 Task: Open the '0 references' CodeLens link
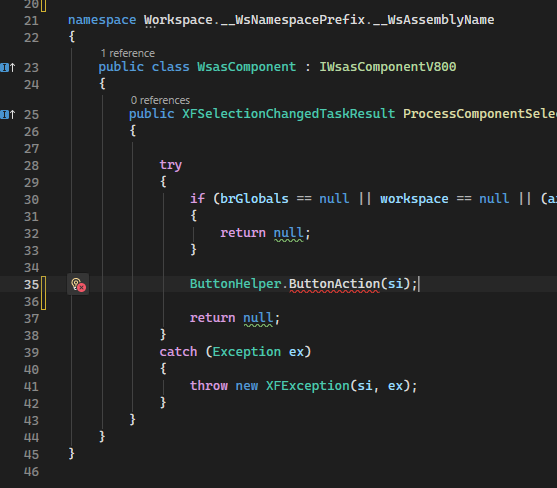tap(160, 100)
